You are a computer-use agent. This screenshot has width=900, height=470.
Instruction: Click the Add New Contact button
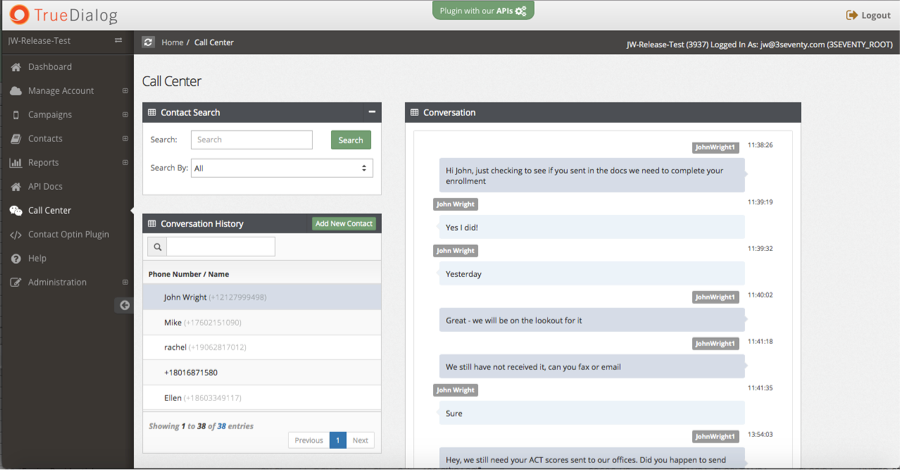click(344, 224)
